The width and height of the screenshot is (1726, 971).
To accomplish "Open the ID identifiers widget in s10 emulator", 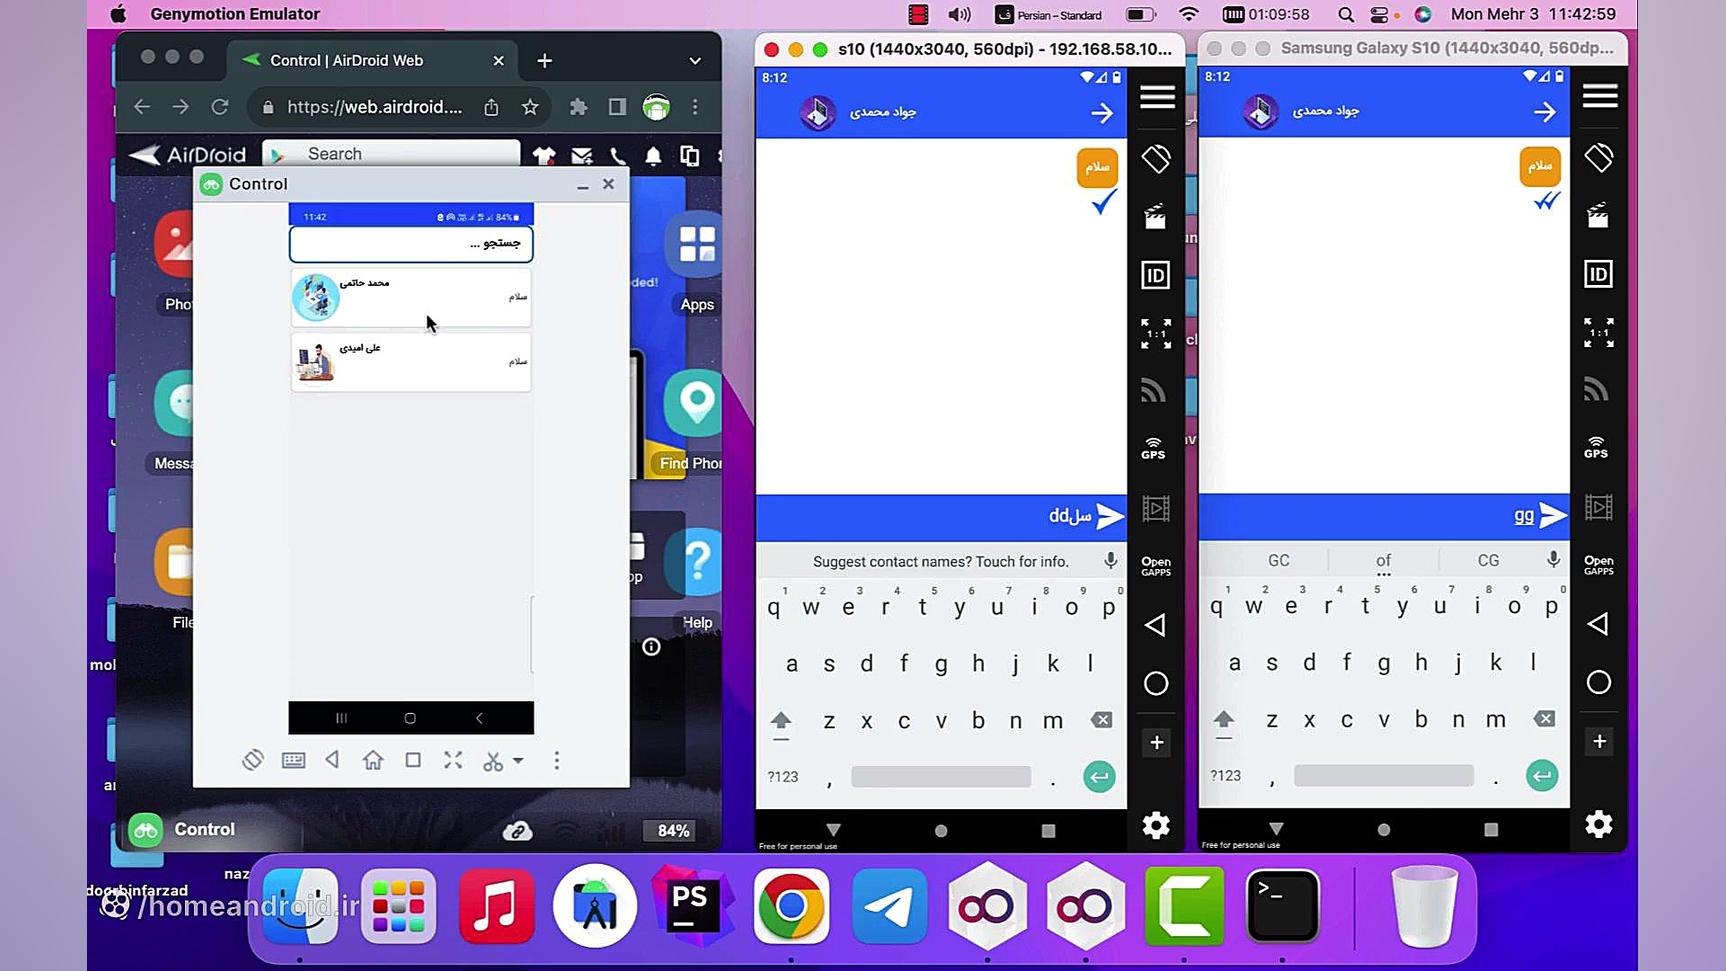I will click(1155, 275).
